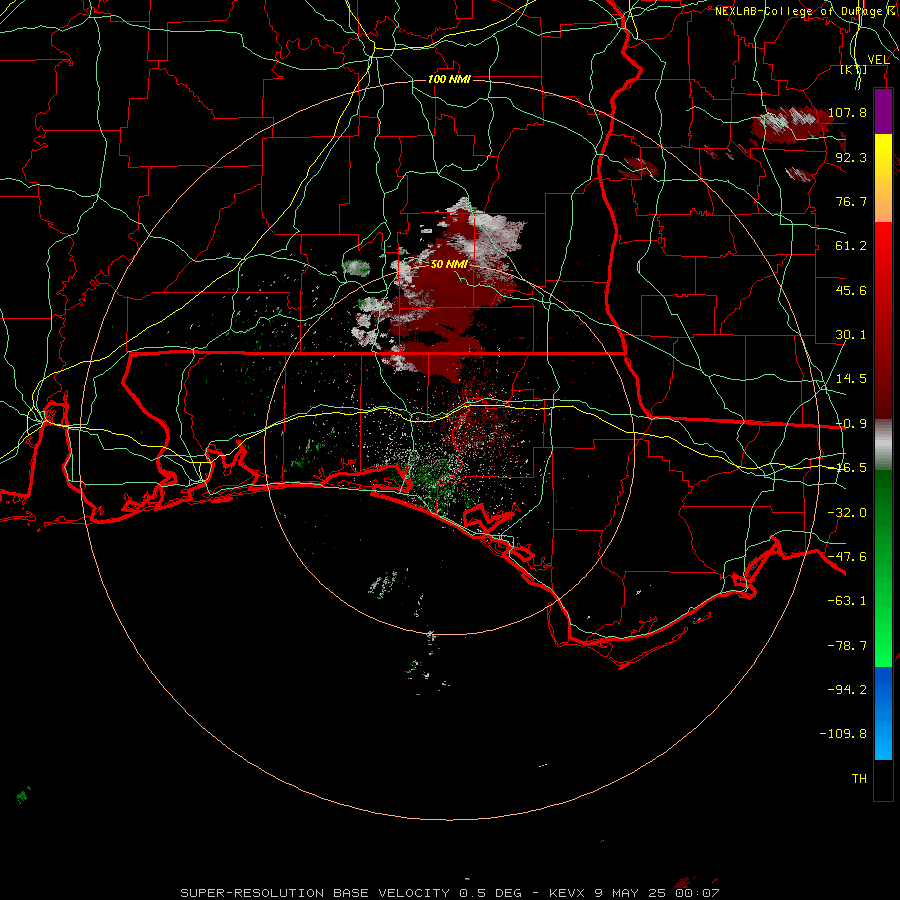The image size is (900, 900).
Task: Click the VEL legend title
Action: pyautogui.click(x=878, y=60)
